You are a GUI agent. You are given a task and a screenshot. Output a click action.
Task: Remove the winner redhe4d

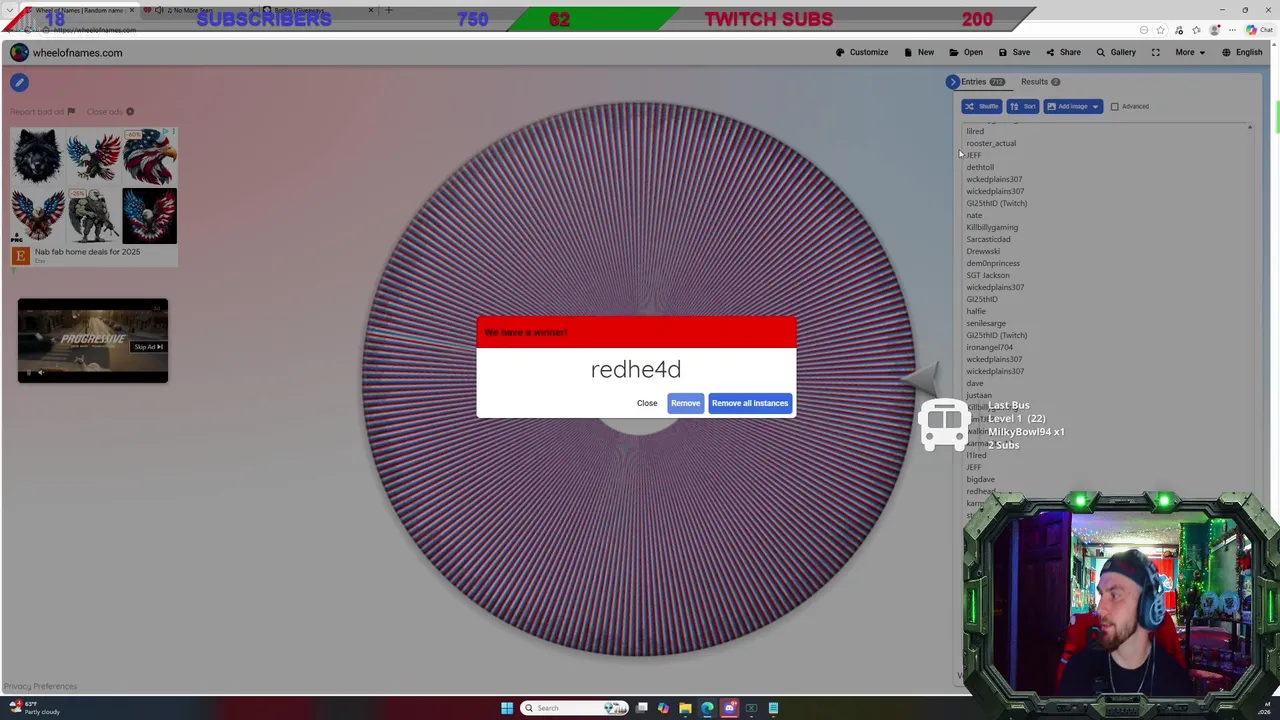point(685,403)
